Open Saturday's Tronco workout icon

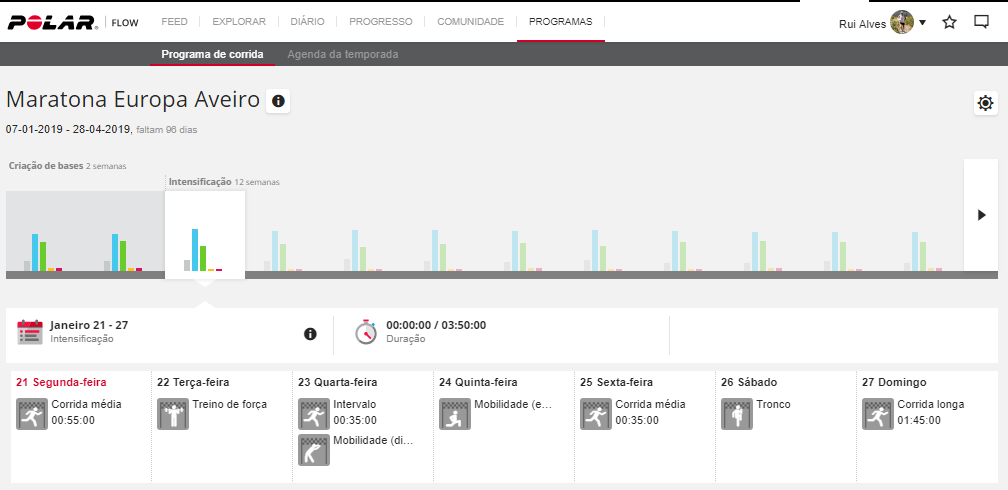point(737,414)
